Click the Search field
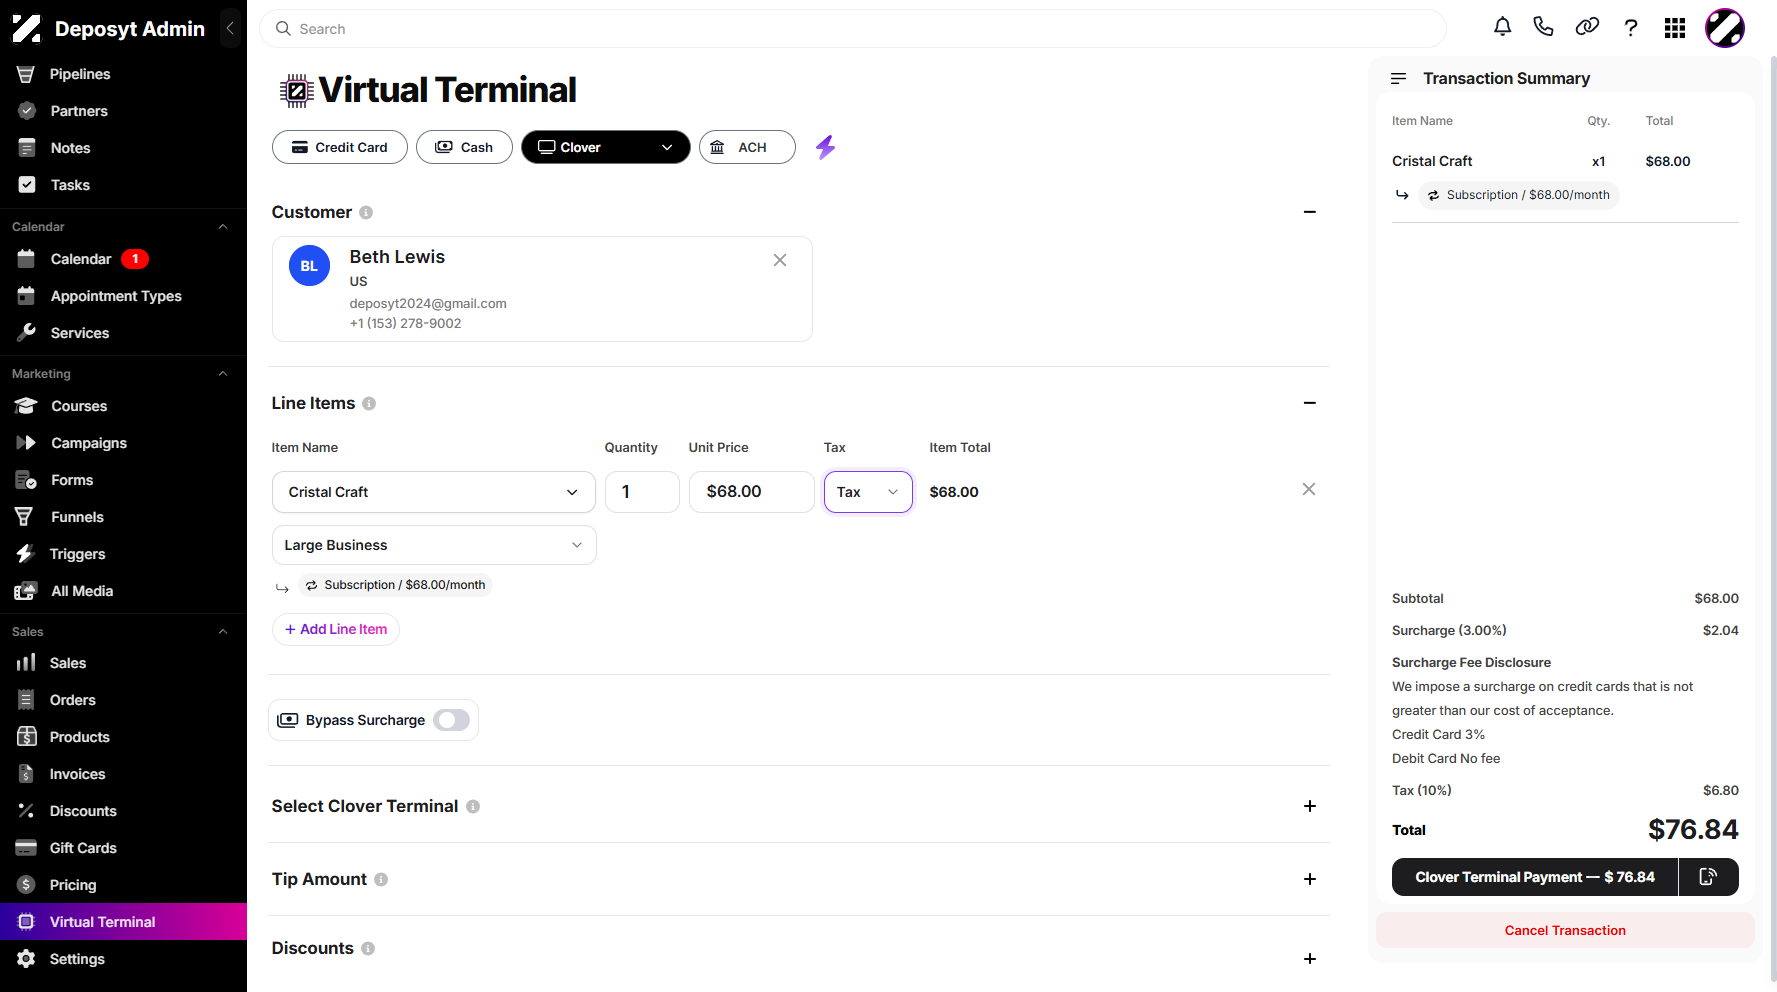The width and height of the screenshot is (1777, 992). (853, 29)
